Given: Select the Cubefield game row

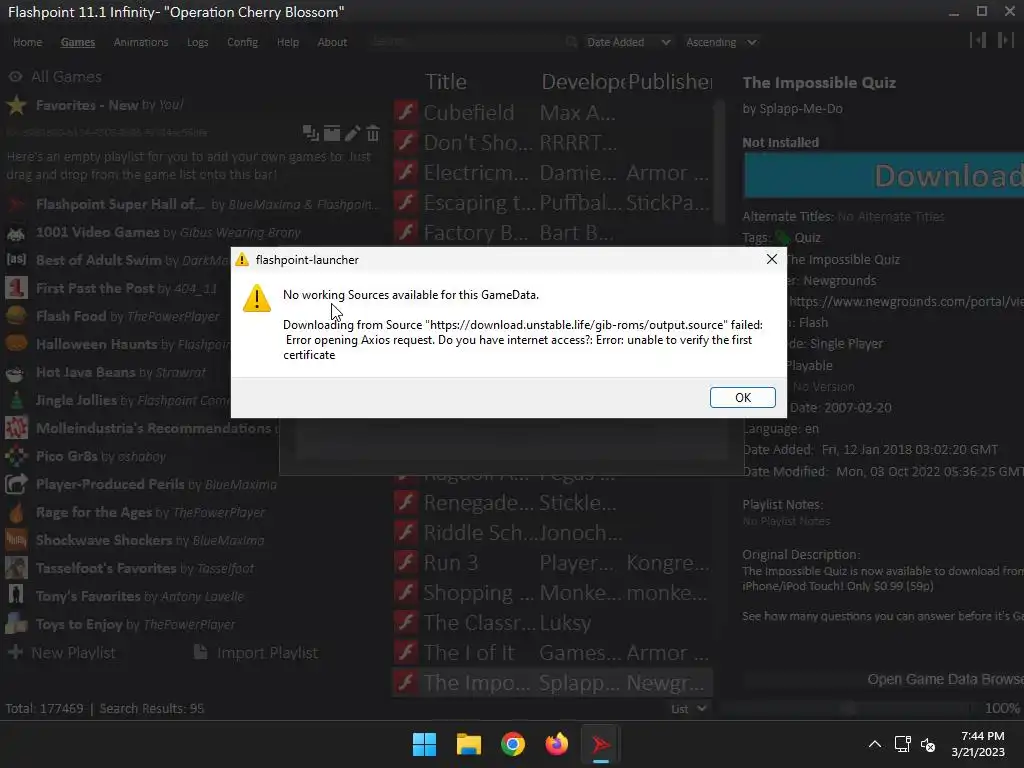Looking at the screenshot, I should (552, 112).
